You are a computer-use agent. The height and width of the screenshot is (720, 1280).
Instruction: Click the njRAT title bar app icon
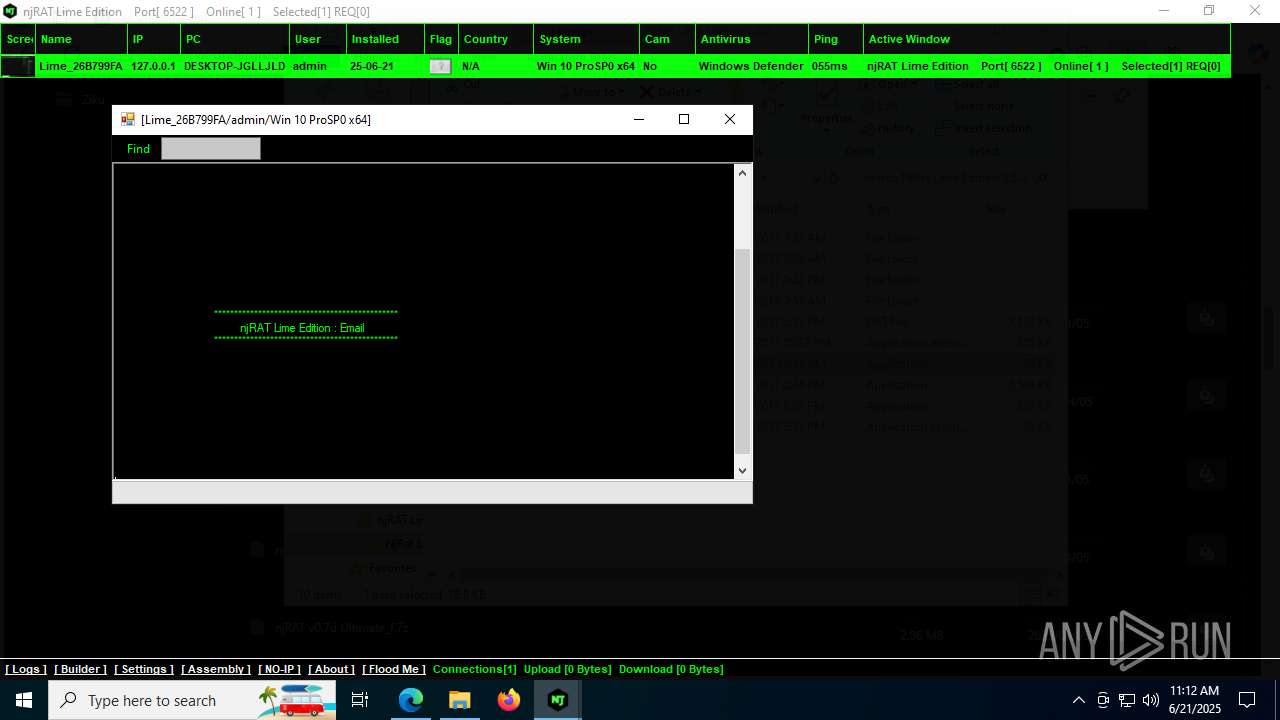10,11
